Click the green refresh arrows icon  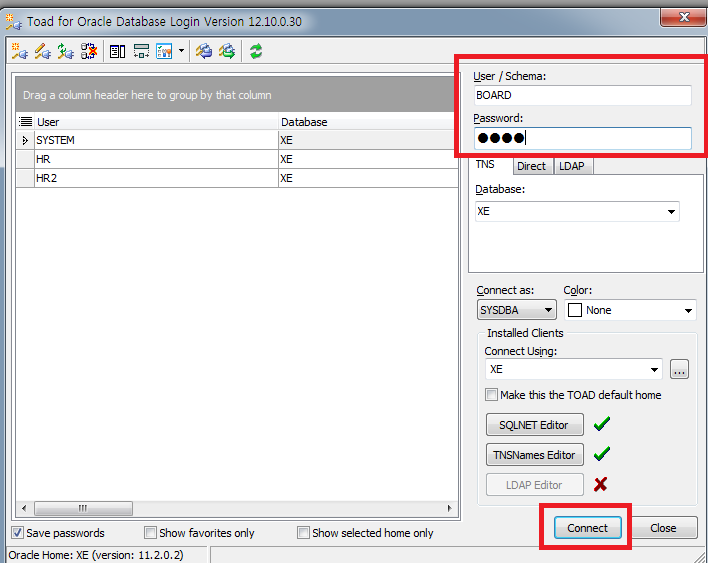click(x=256, y=51)
